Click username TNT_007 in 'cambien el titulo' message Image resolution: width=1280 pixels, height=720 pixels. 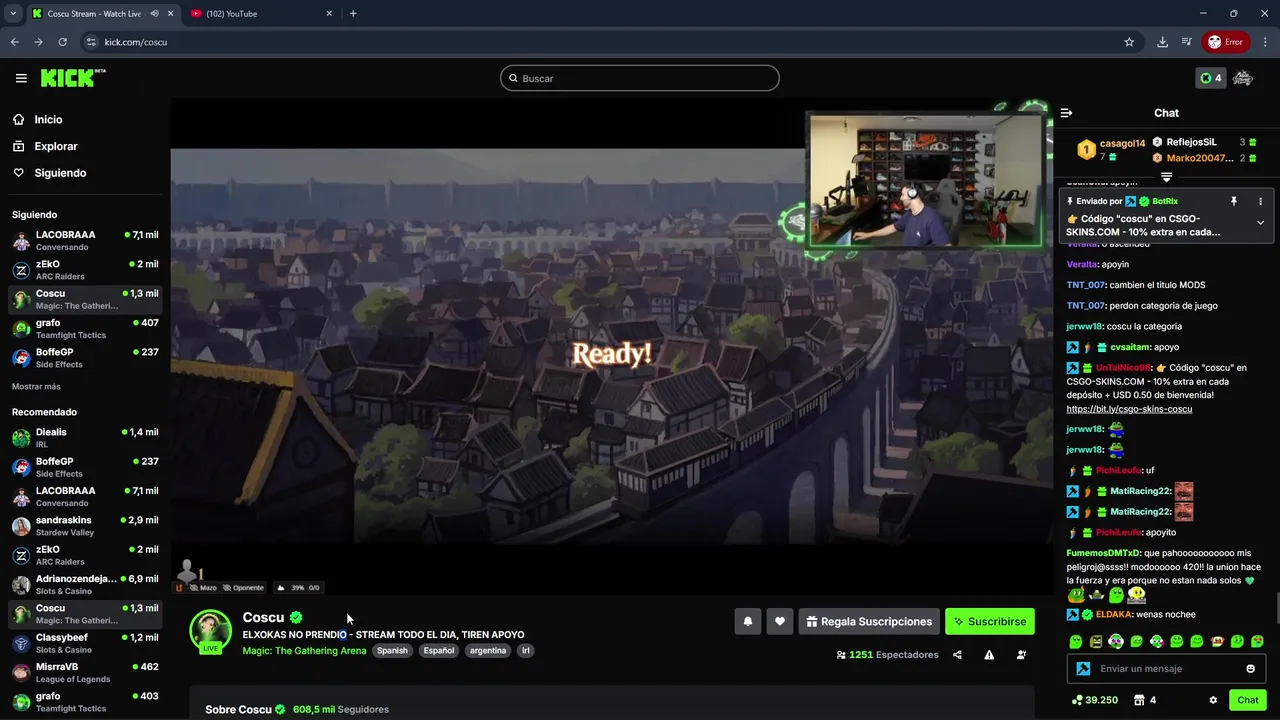pos(1086,285)
